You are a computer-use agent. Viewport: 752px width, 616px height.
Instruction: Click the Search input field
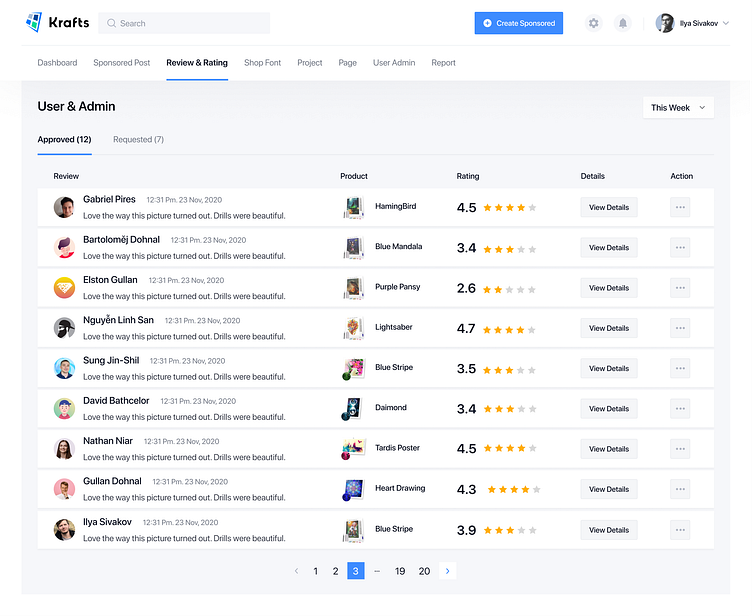coord(184,23)
